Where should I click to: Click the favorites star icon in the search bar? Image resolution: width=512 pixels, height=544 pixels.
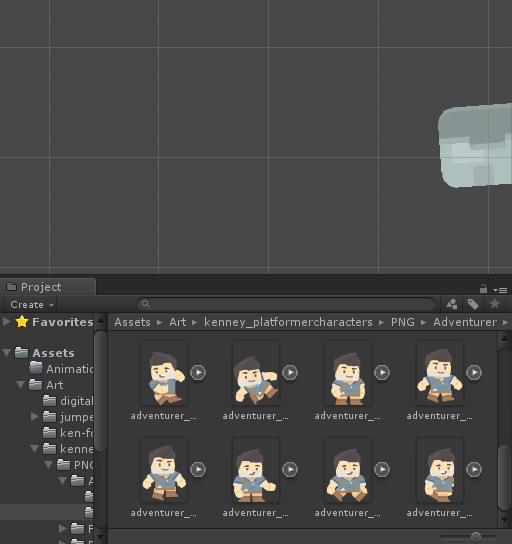point(495,304)
